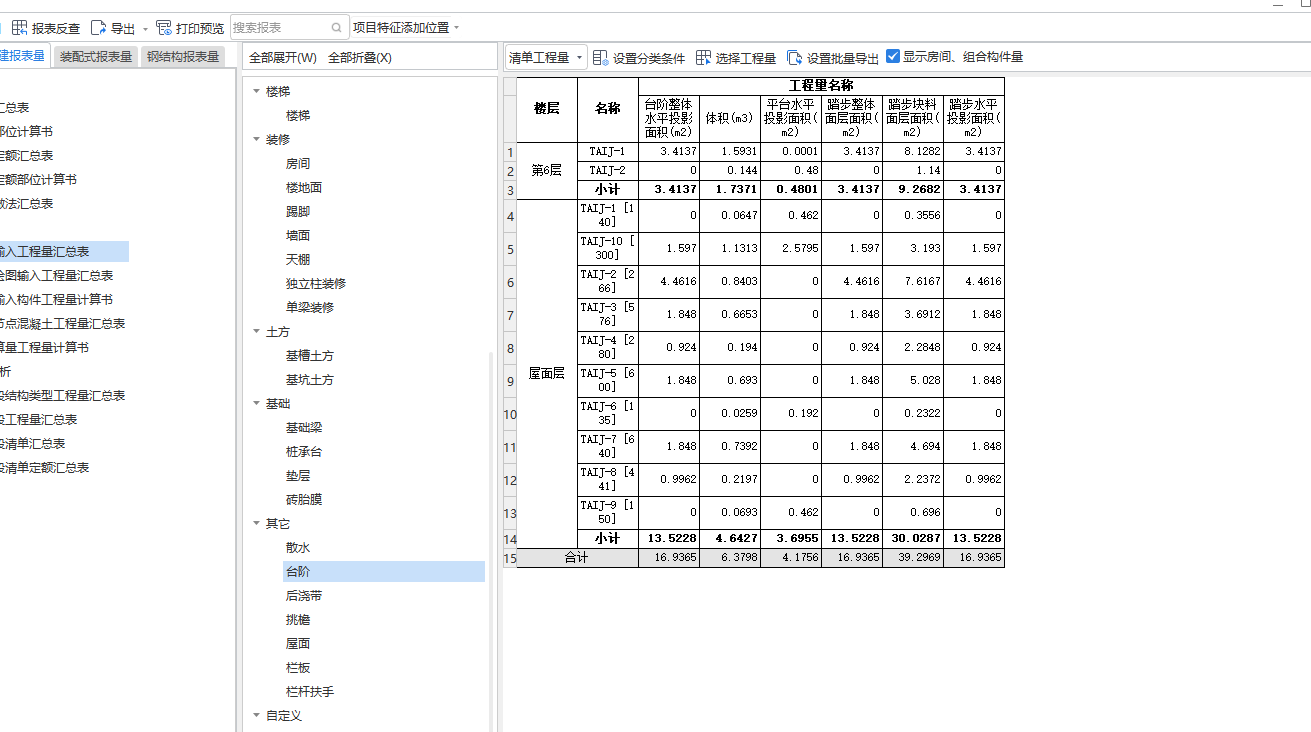Switch to 钢结构报表量 tab
1311x732 pixels.
tap(183, 57)
